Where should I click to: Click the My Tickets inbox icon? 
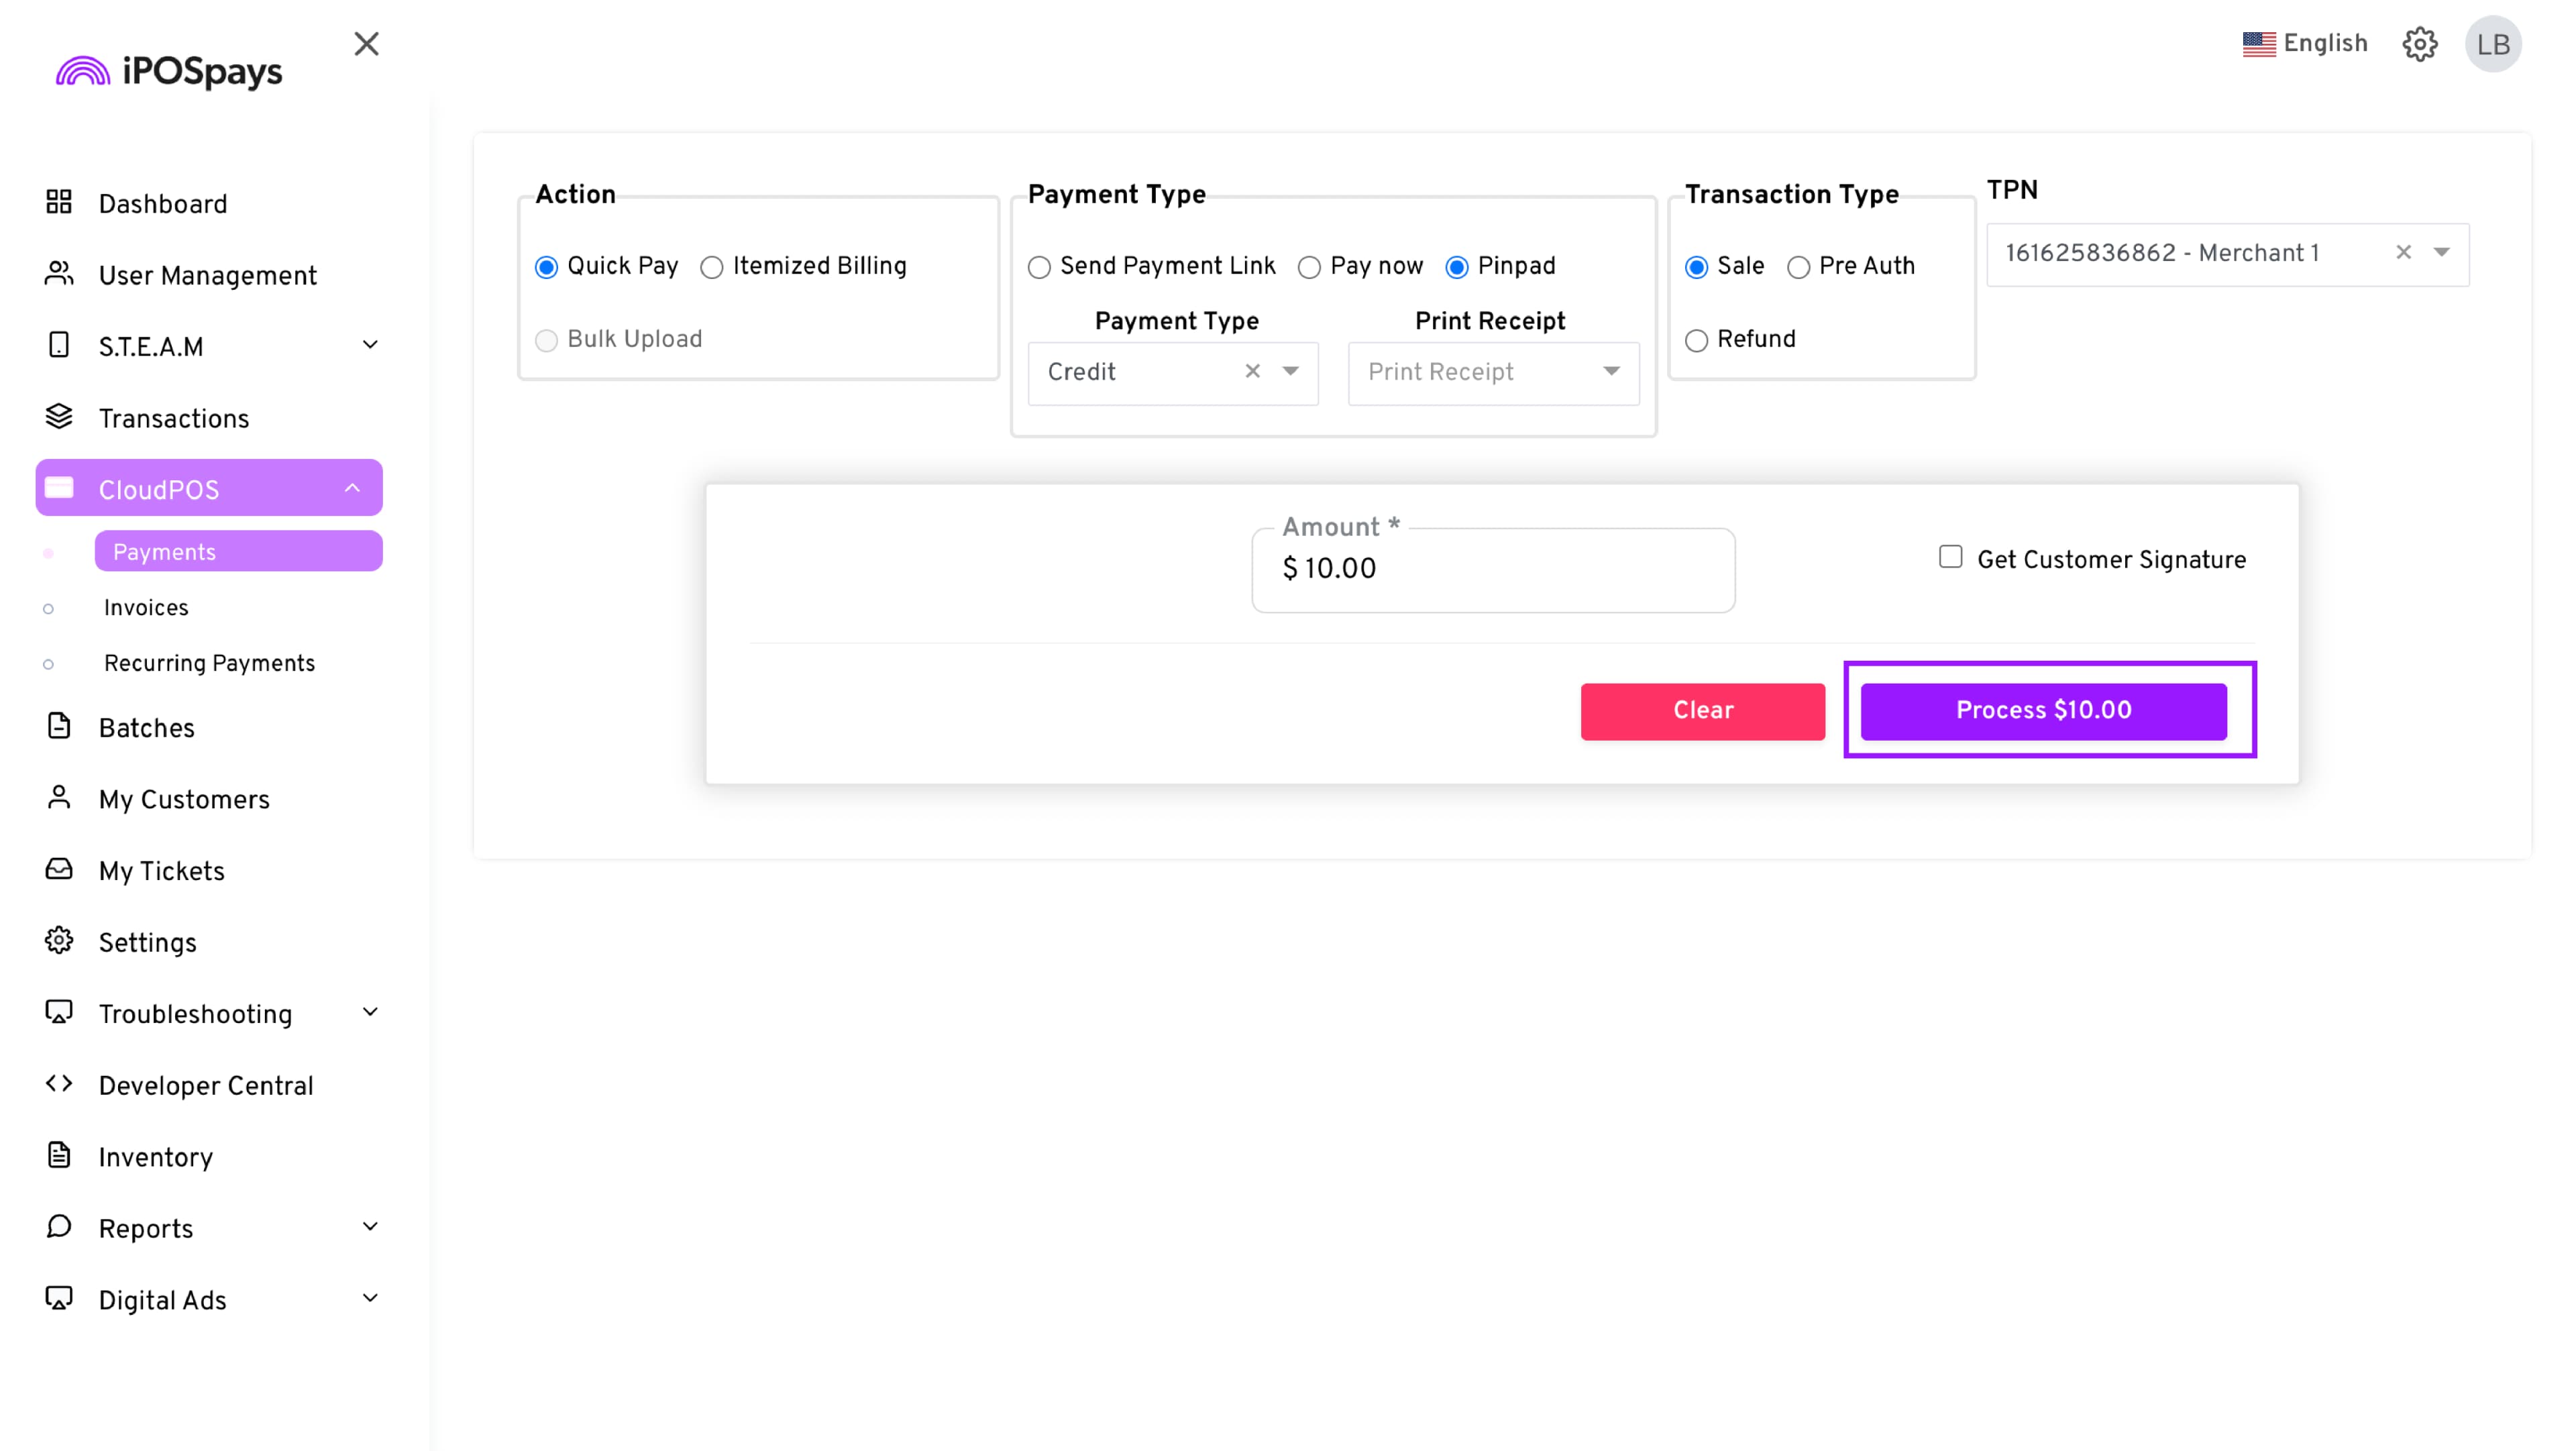(x=59, y=869)
